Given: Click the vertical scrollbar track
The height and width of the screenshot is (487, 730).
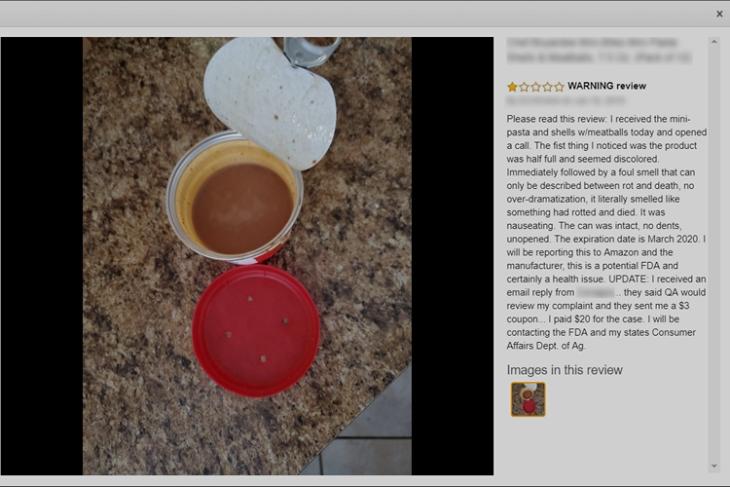Looking at the screenshot, I should pyautogui.click(x=714, y=254).
